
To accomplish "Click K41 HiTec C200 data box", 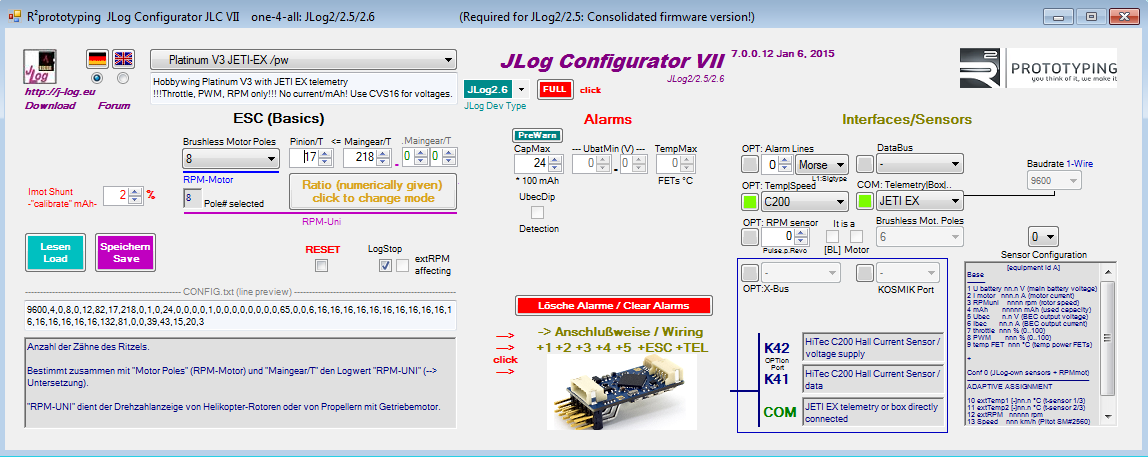I will 873,379.
